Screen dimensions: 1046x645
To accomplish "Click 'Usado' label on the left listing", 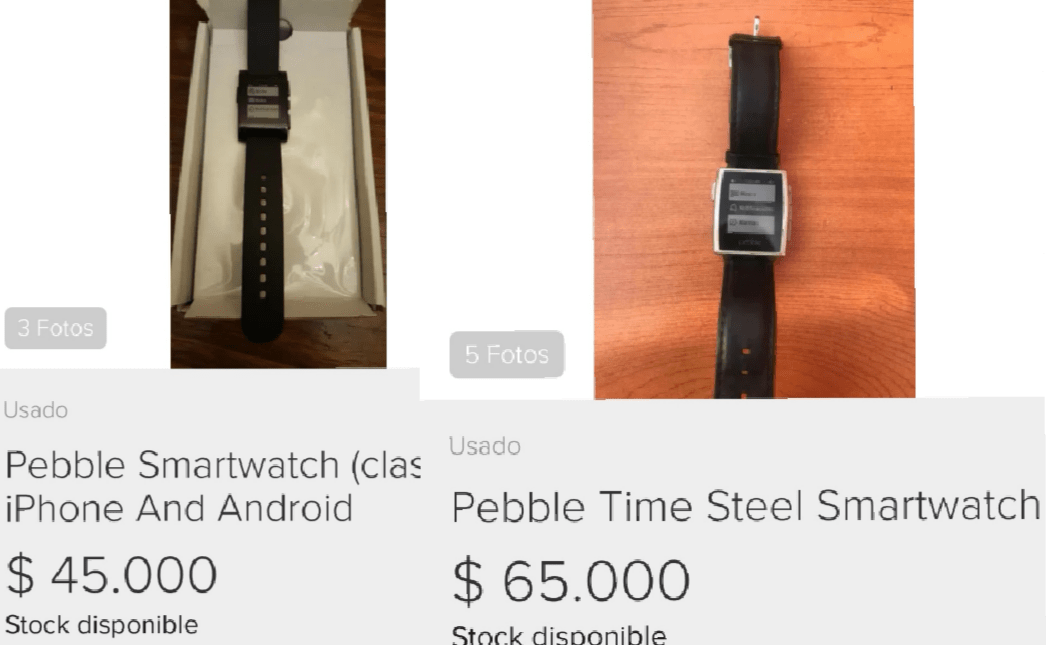I will tap(36, 410).
